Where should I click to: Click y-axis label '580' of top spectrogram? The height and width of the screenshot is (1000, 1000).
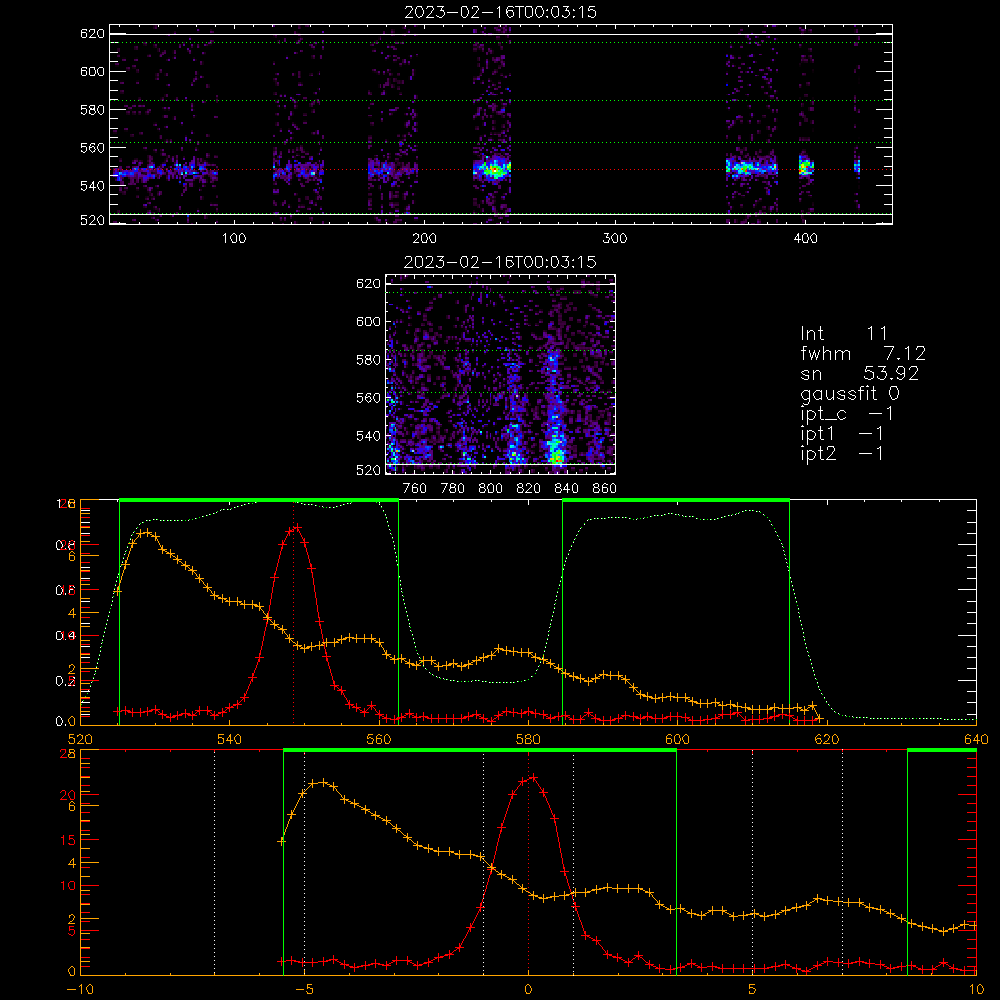click(x=92, y=110)
